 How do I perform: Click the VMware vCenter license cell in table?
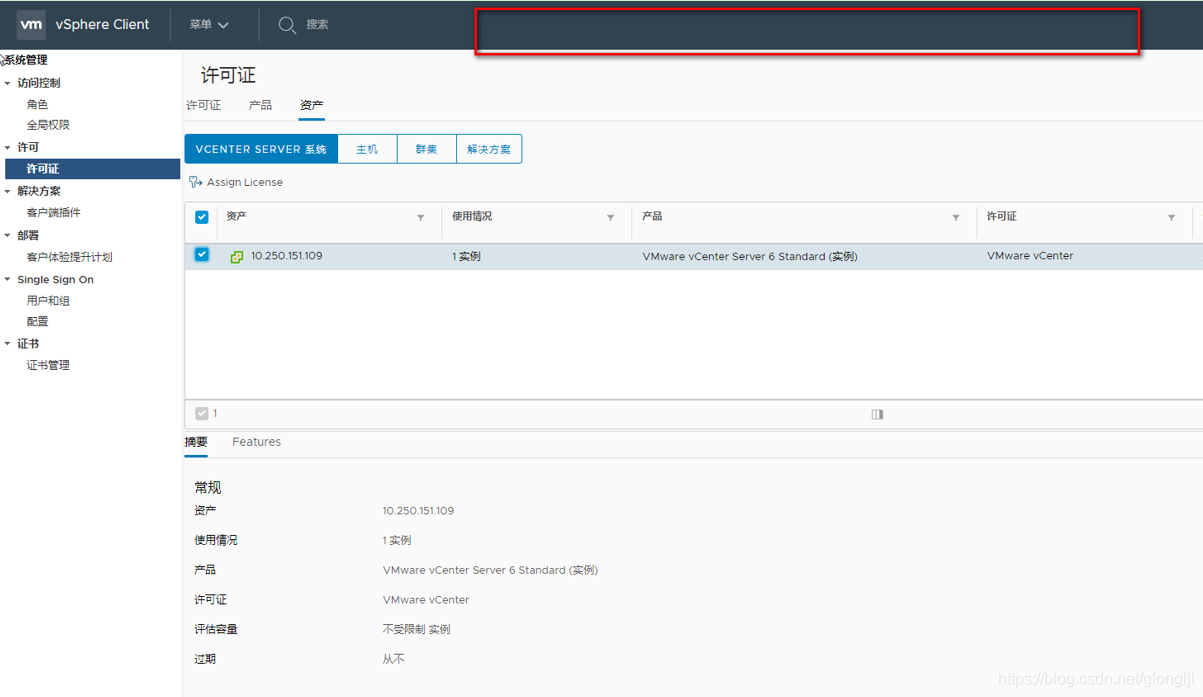point(1030,257)
